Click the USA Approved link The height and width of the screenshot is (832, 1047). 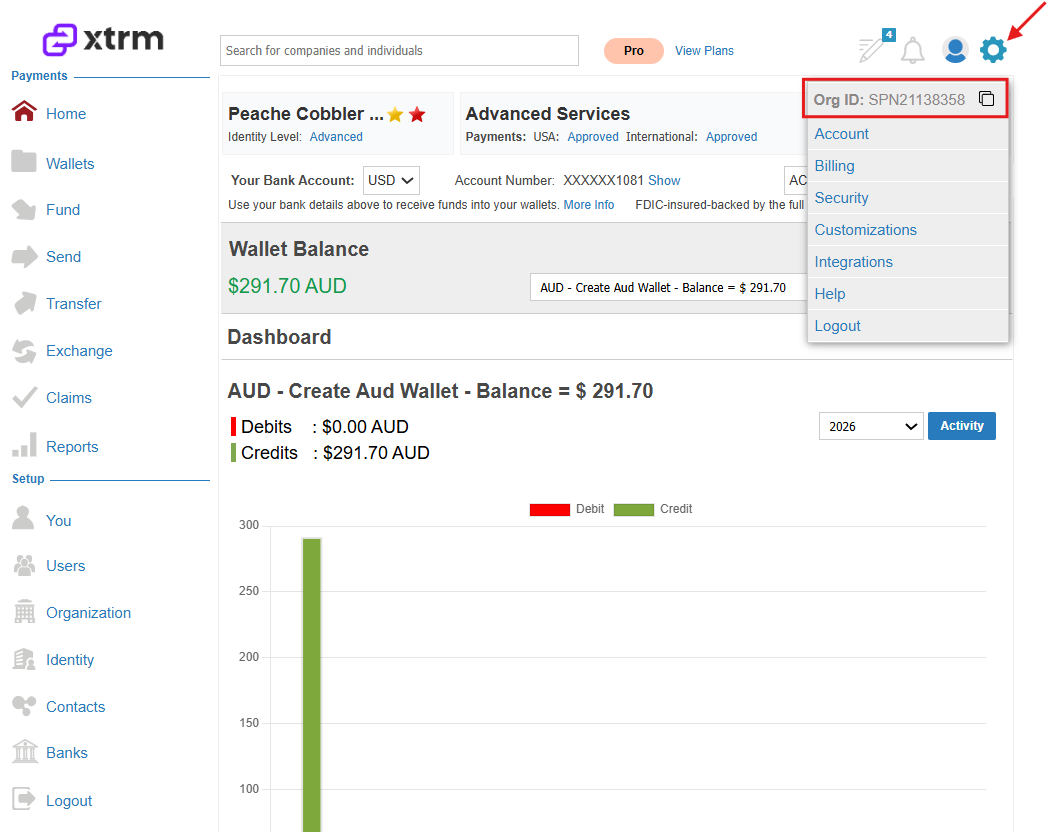593,137
